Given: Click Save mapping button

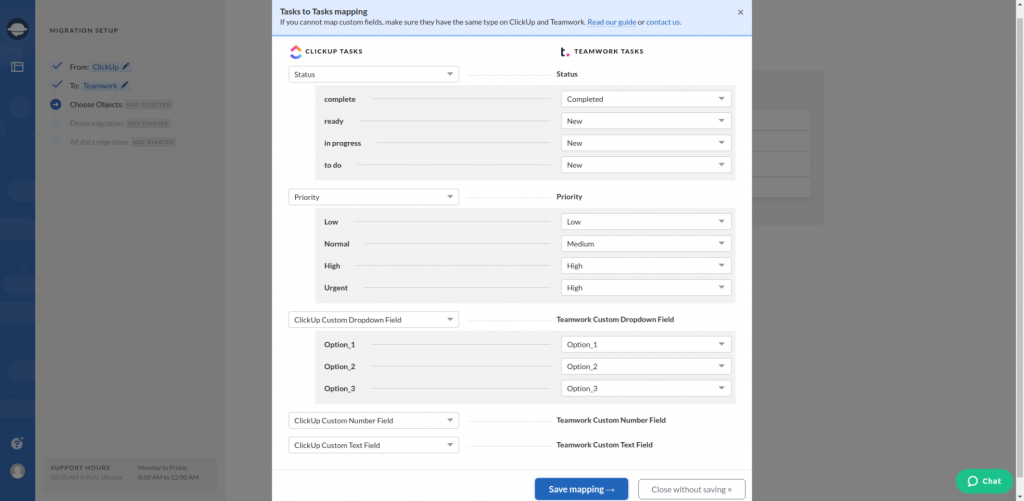Looking at the screenshot, I should coord(581,489).
